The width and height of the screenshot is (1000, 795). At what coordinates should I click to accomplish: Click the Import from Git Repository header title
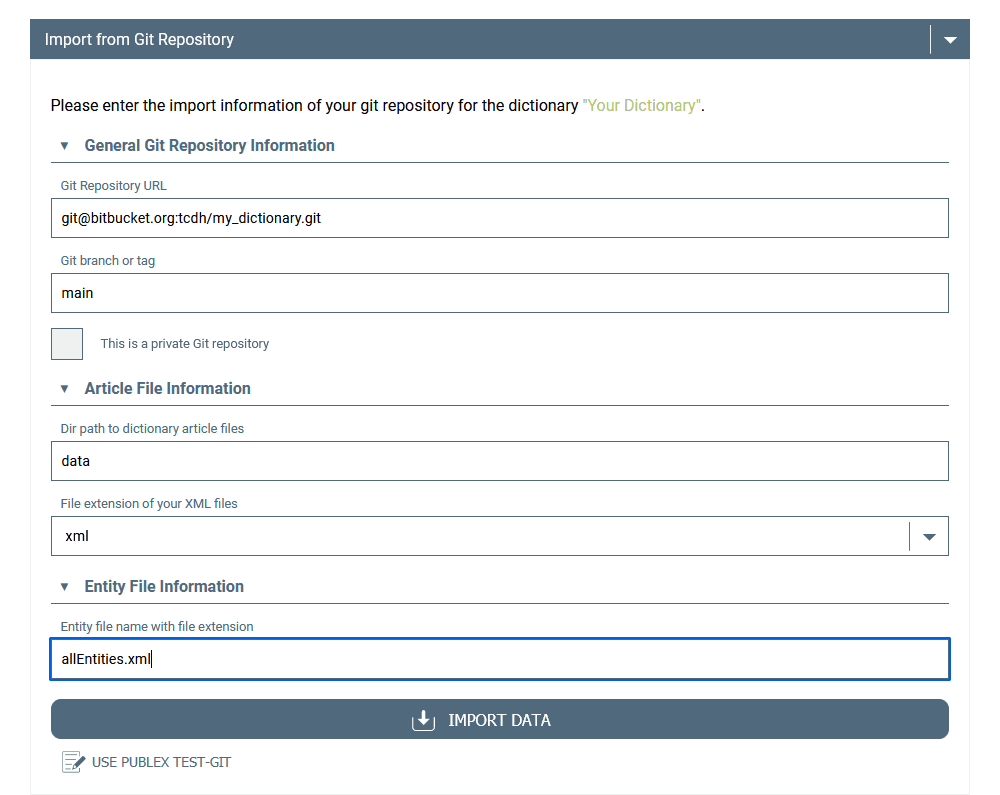pyautogui.click(x=139, y=40)
